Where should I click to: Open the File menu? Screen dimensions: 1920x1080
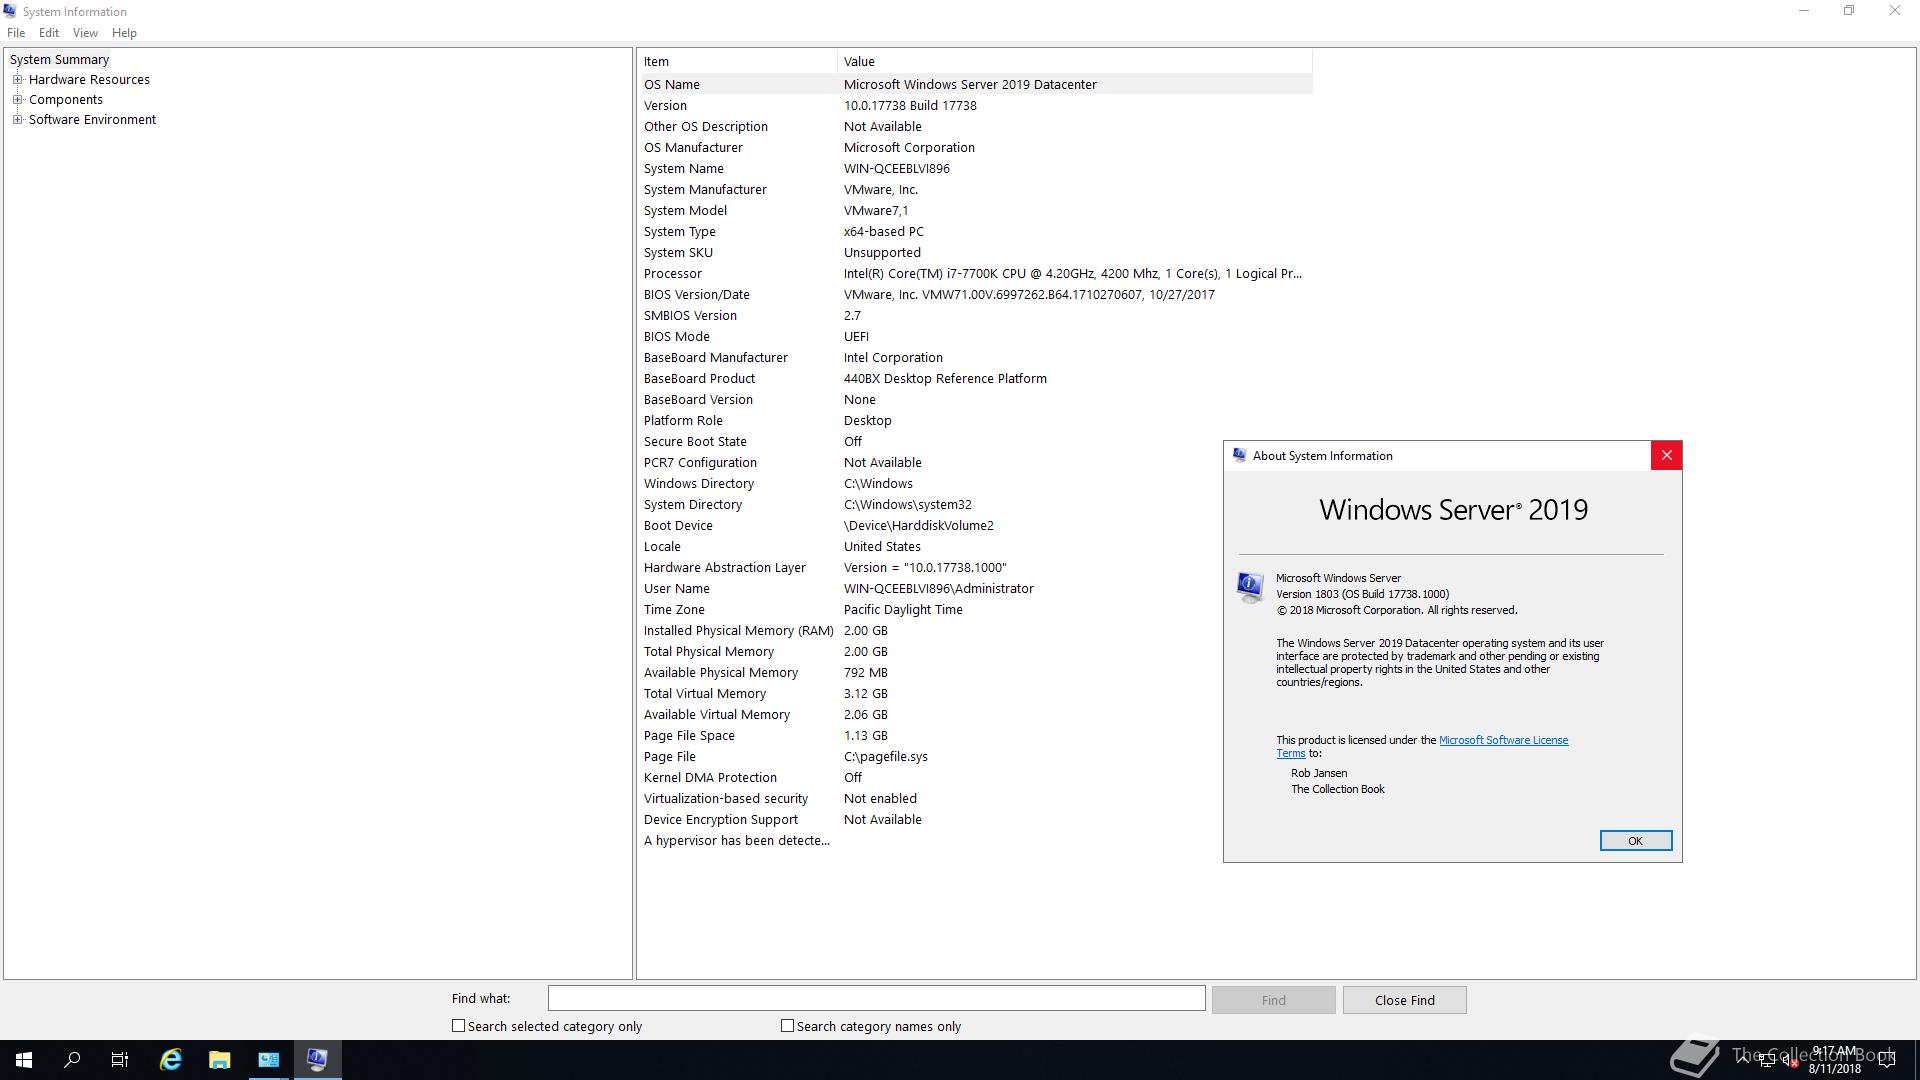(x=16, y=33)
